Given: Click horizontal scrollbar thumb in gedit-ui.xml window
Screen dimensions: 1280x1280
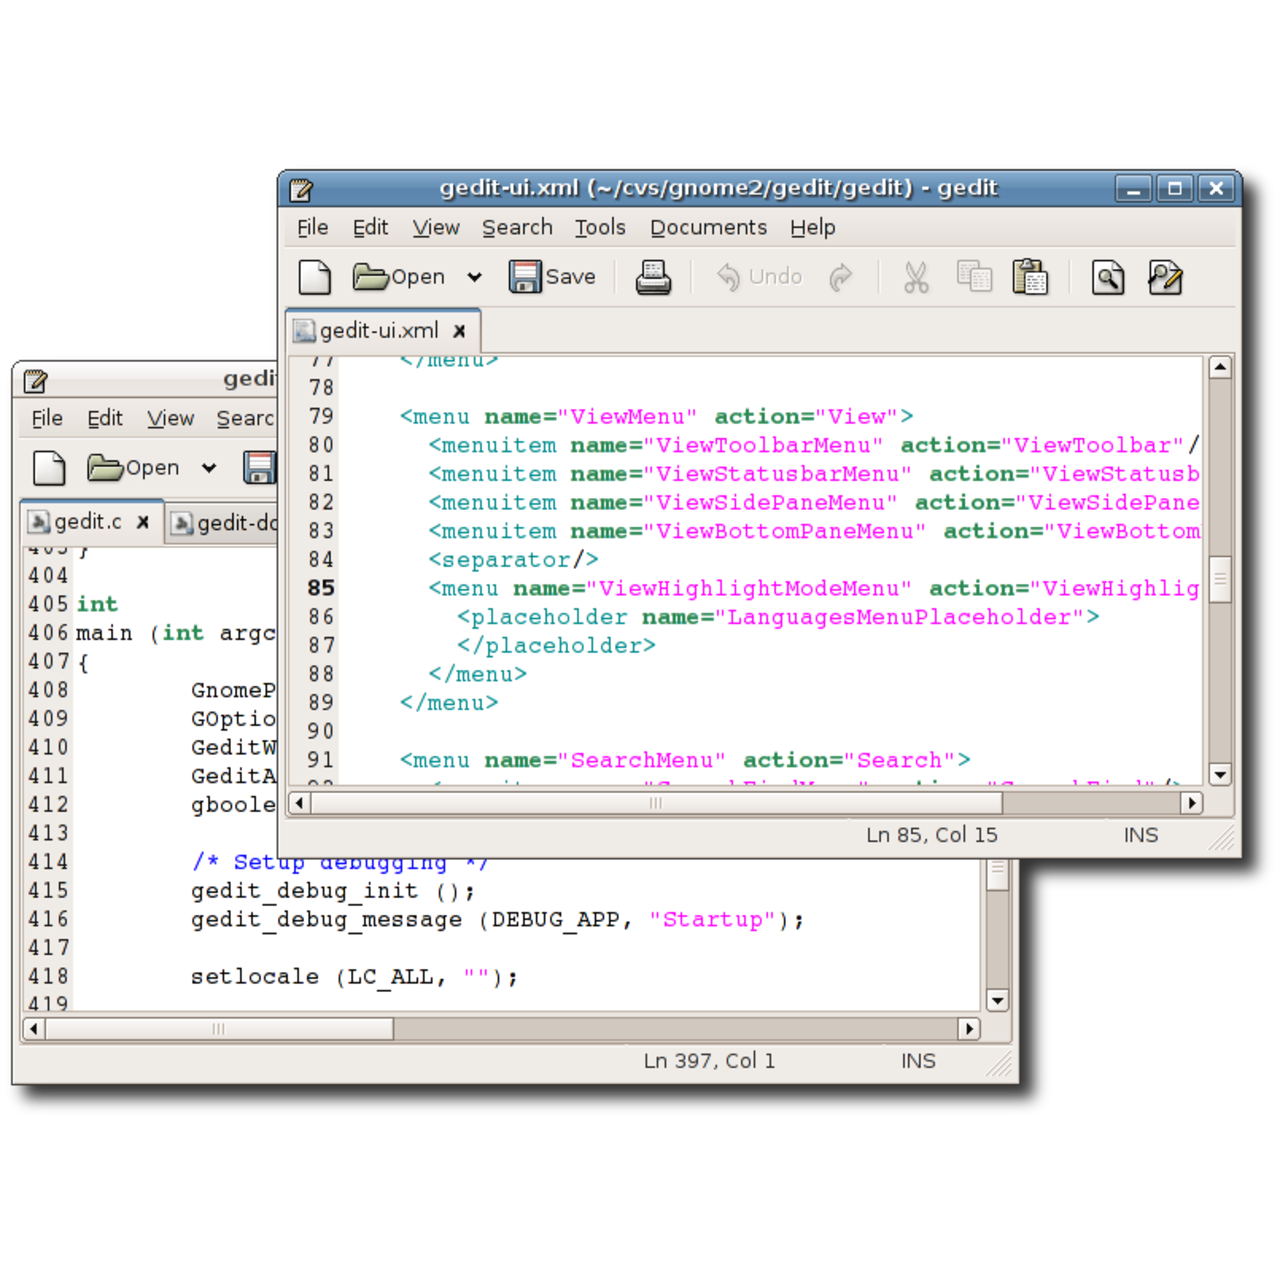Looking at the screenshot, I should 656,803.
